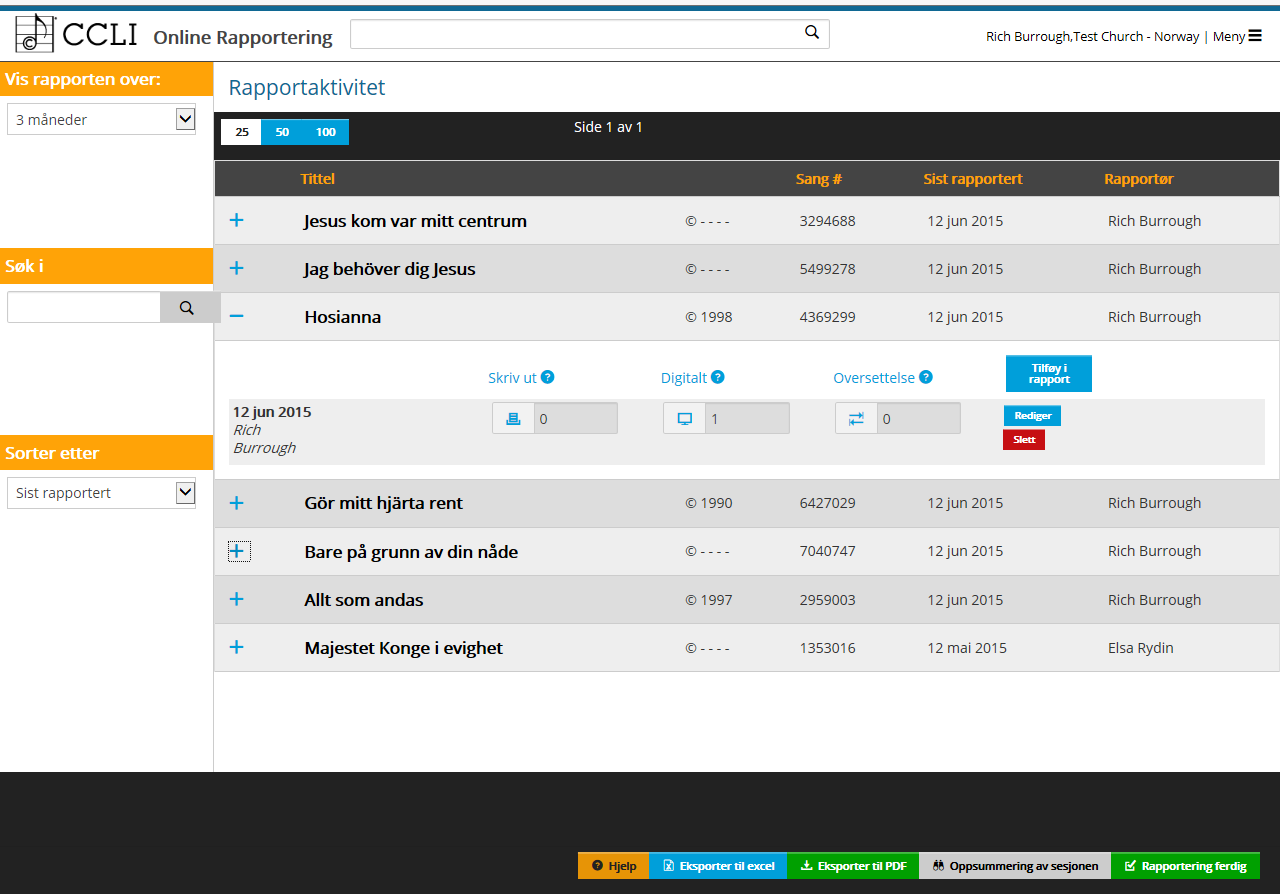Open the 'Sist rapportert' sort dropdown

(x=101, y=493)
